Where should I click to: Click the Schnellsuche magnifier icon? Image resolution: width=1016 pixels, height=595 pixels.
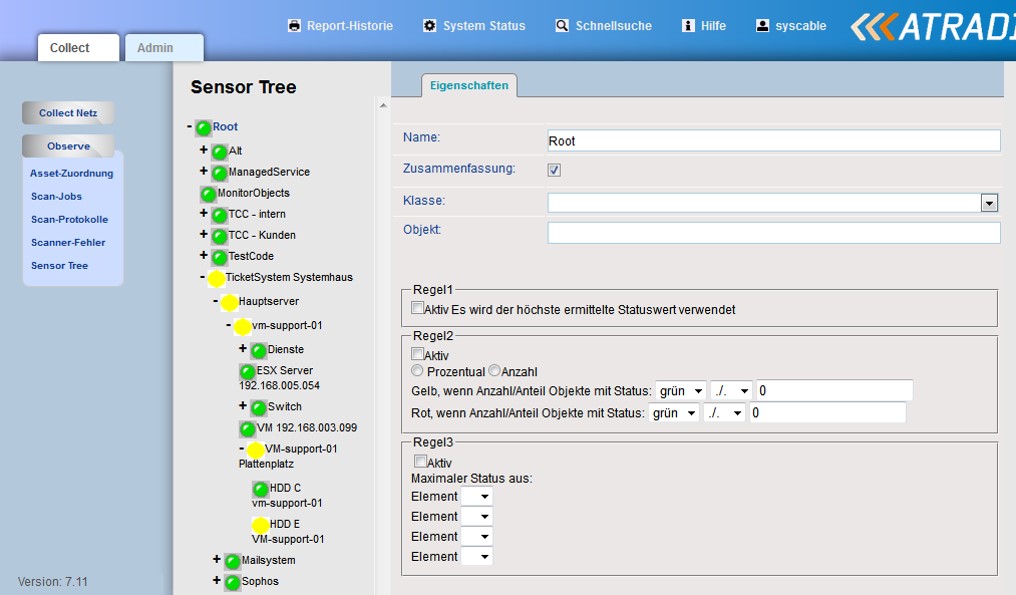(x=562, y=26)
